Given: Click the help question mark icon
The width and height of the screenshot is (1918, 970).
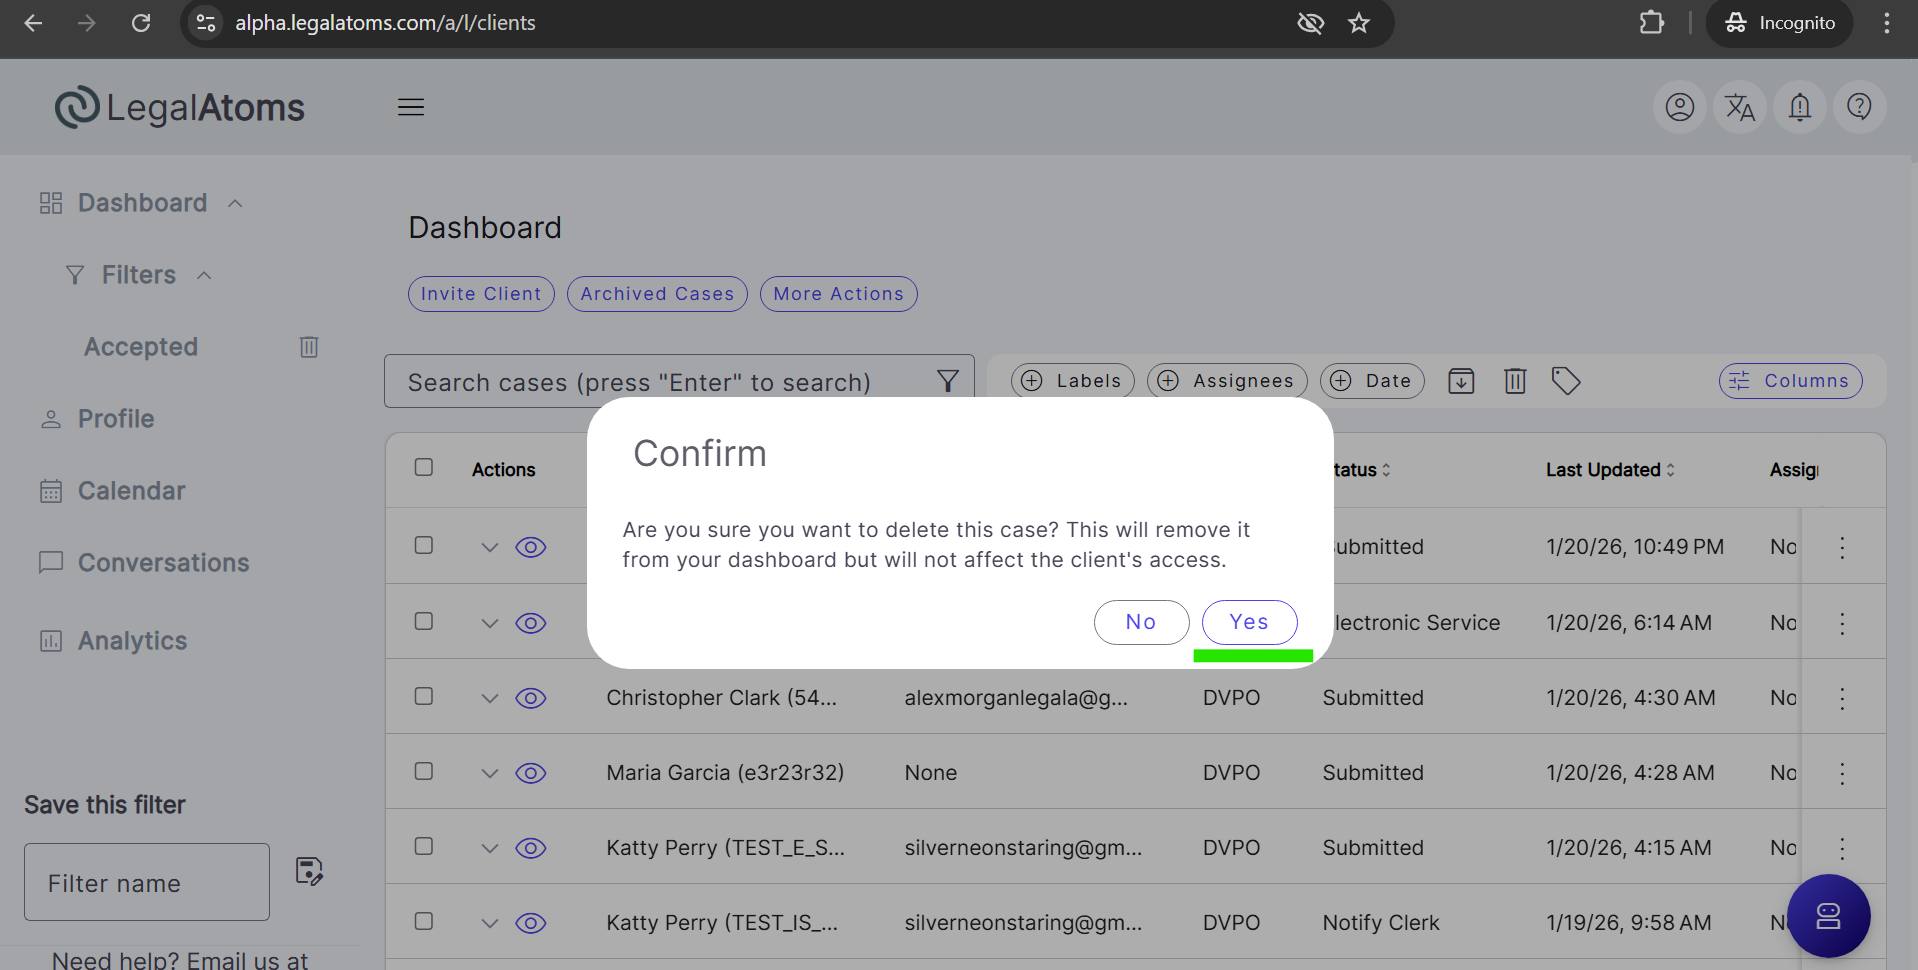Looking at the screenshot, I should click(1859, 107).
